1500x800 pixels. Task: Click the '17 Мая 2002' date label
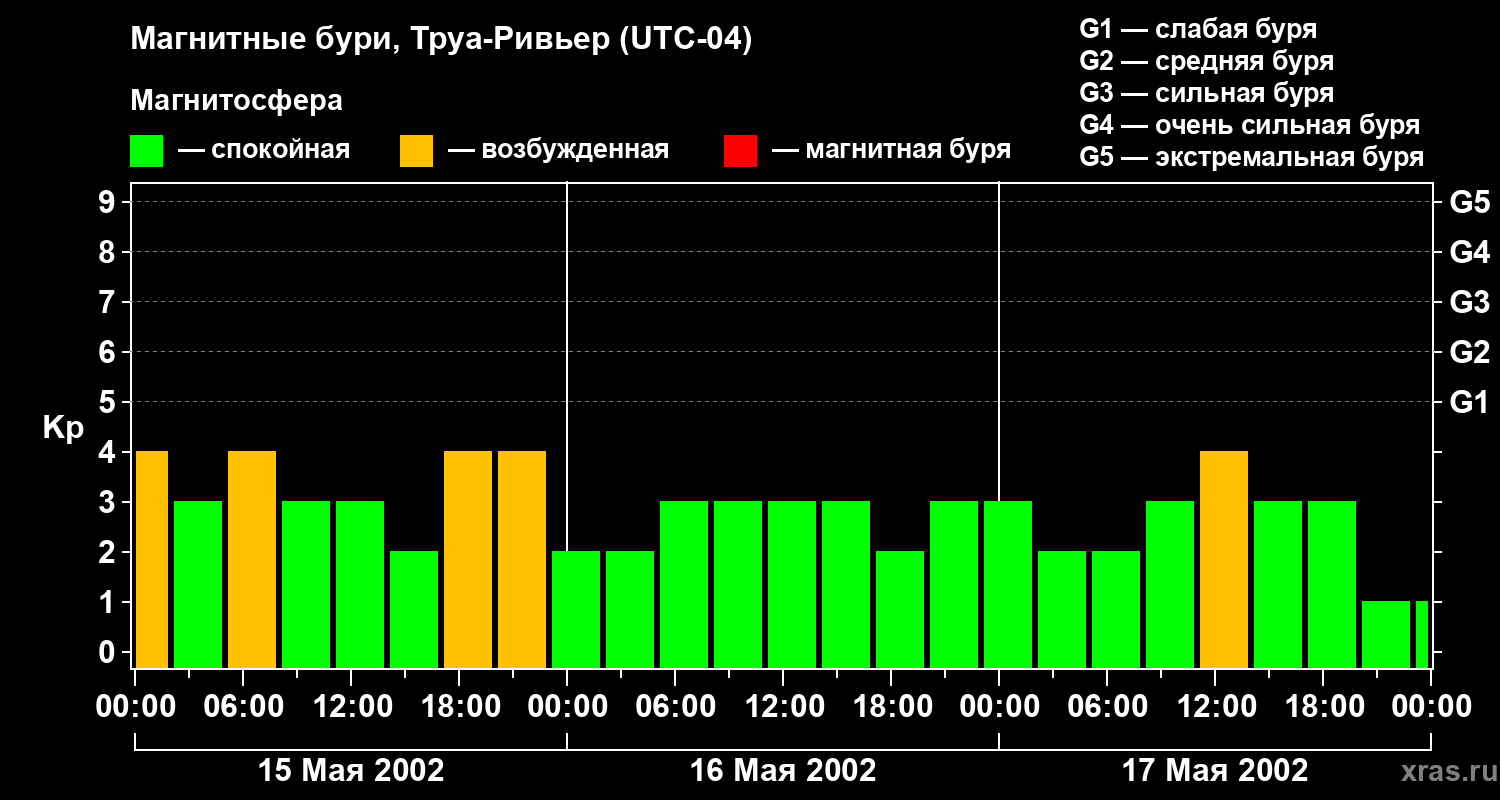pos(1215,770)
